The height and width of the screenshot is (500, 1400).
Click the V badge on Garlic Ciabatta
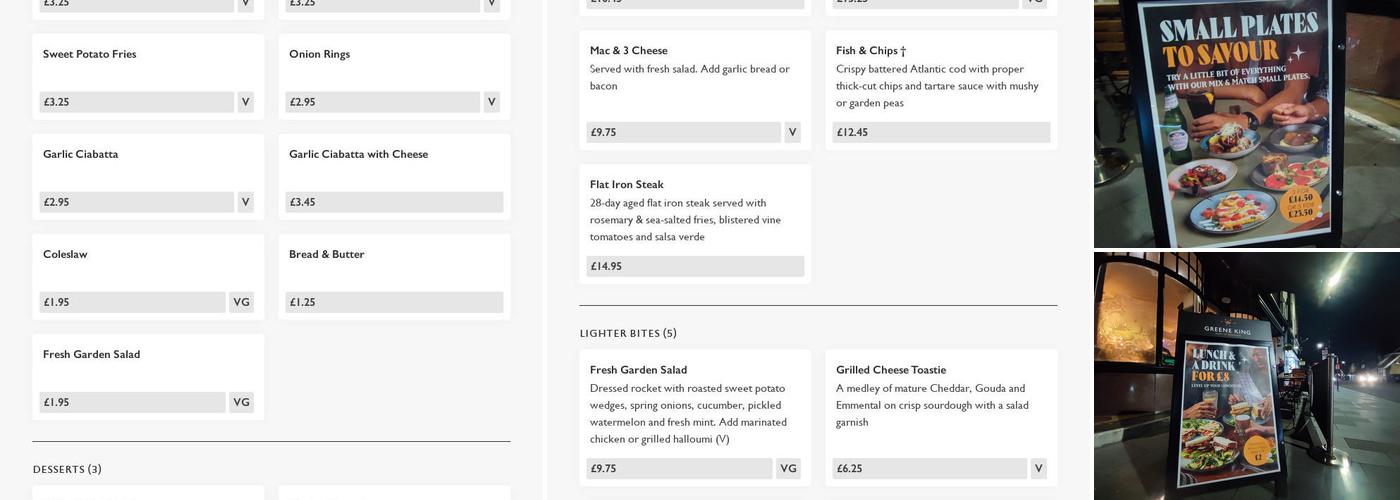tap(245, 202)
